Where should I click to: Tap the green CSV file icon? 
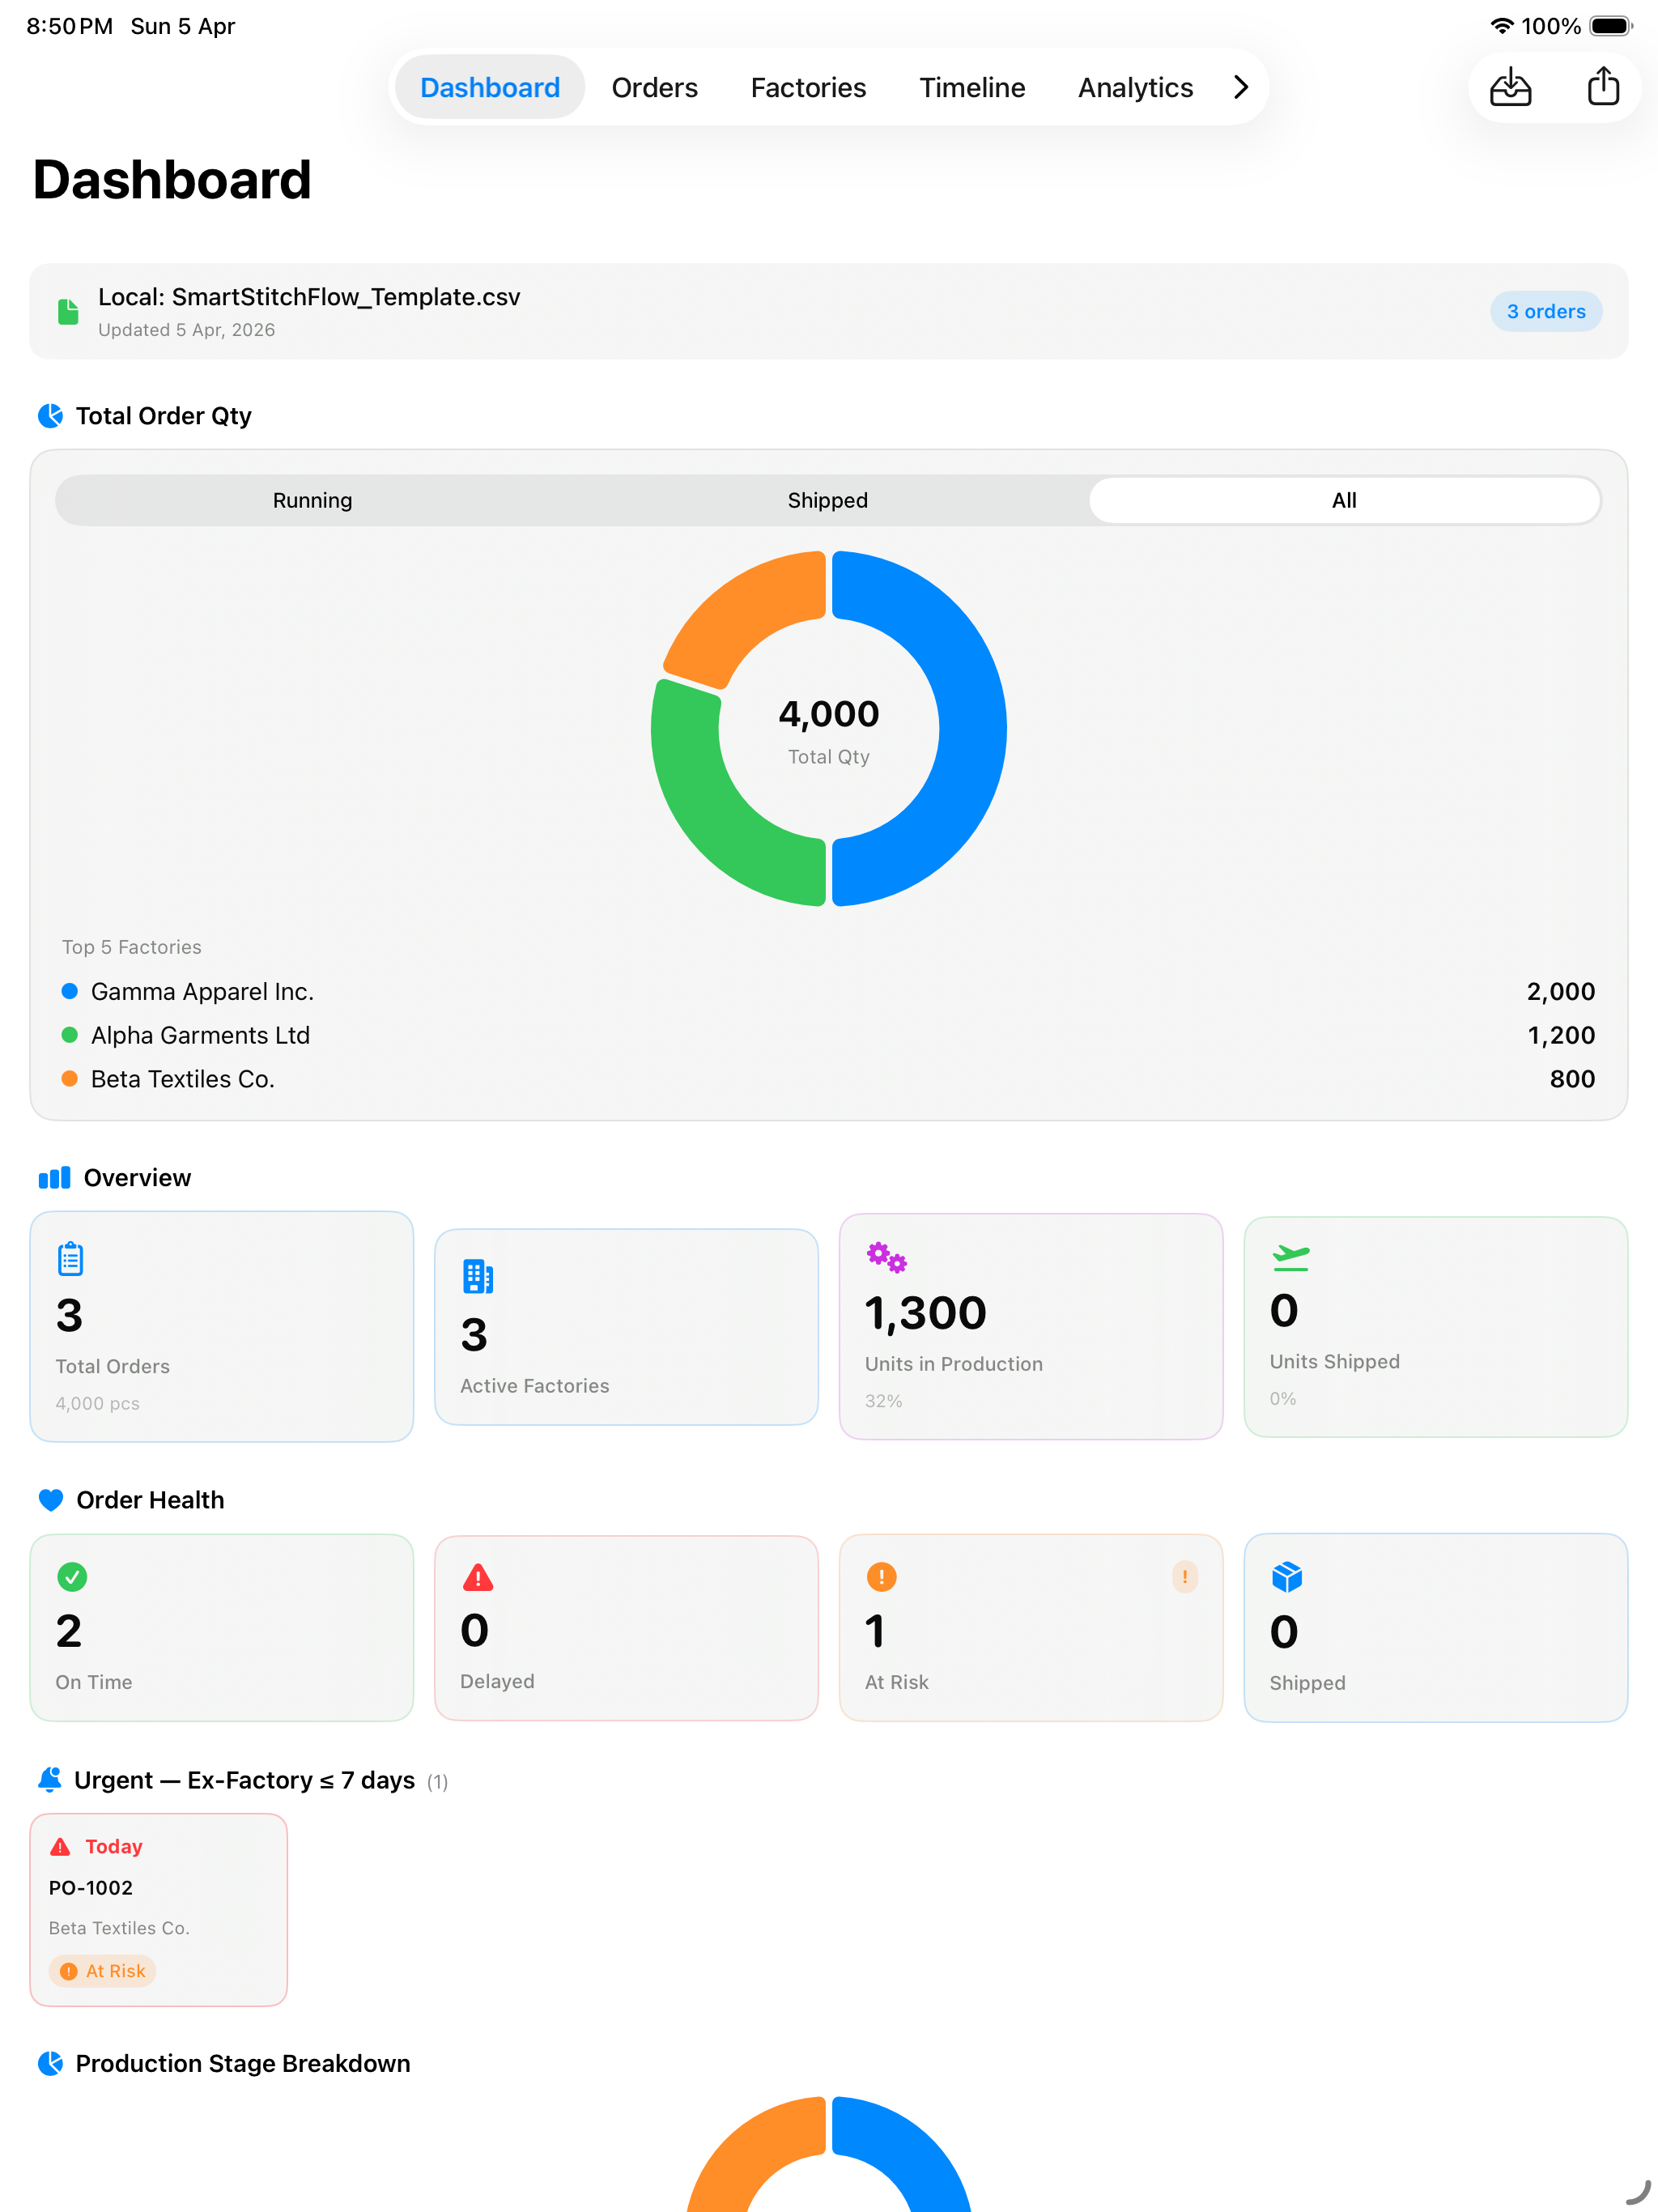point(68,312)
